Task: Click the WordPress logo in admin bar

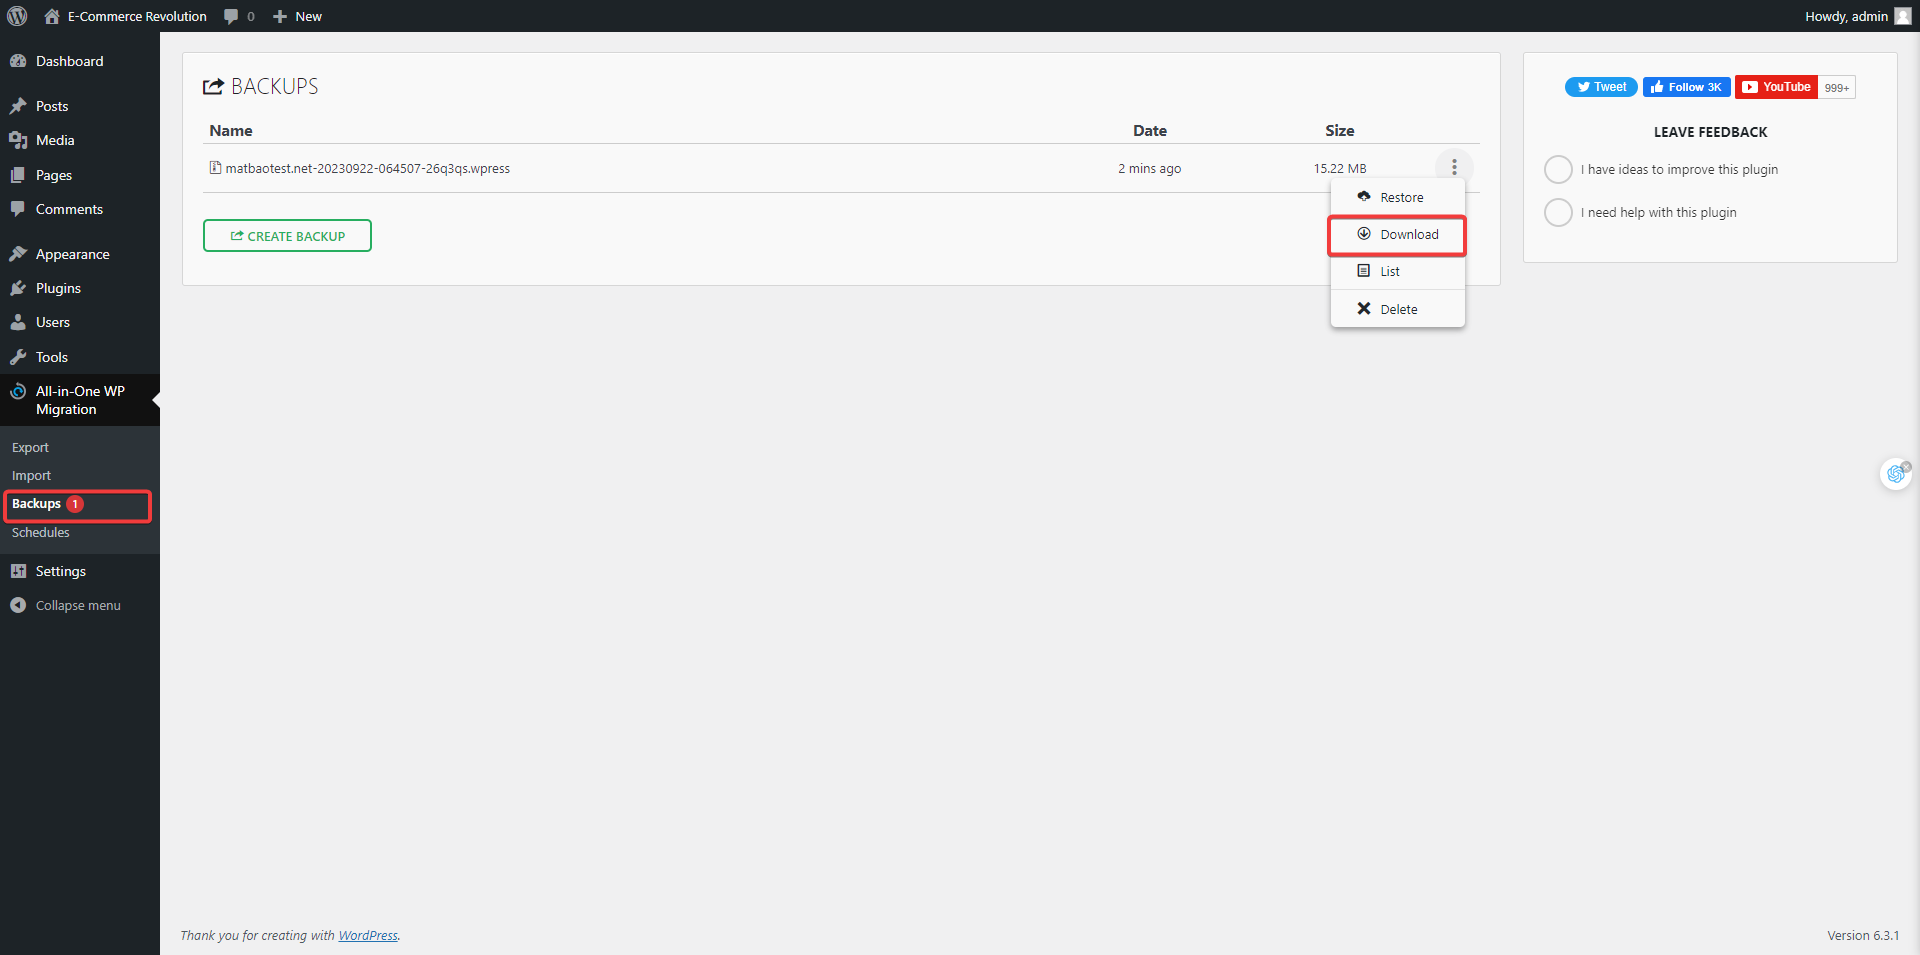Action: click(17, 16)
